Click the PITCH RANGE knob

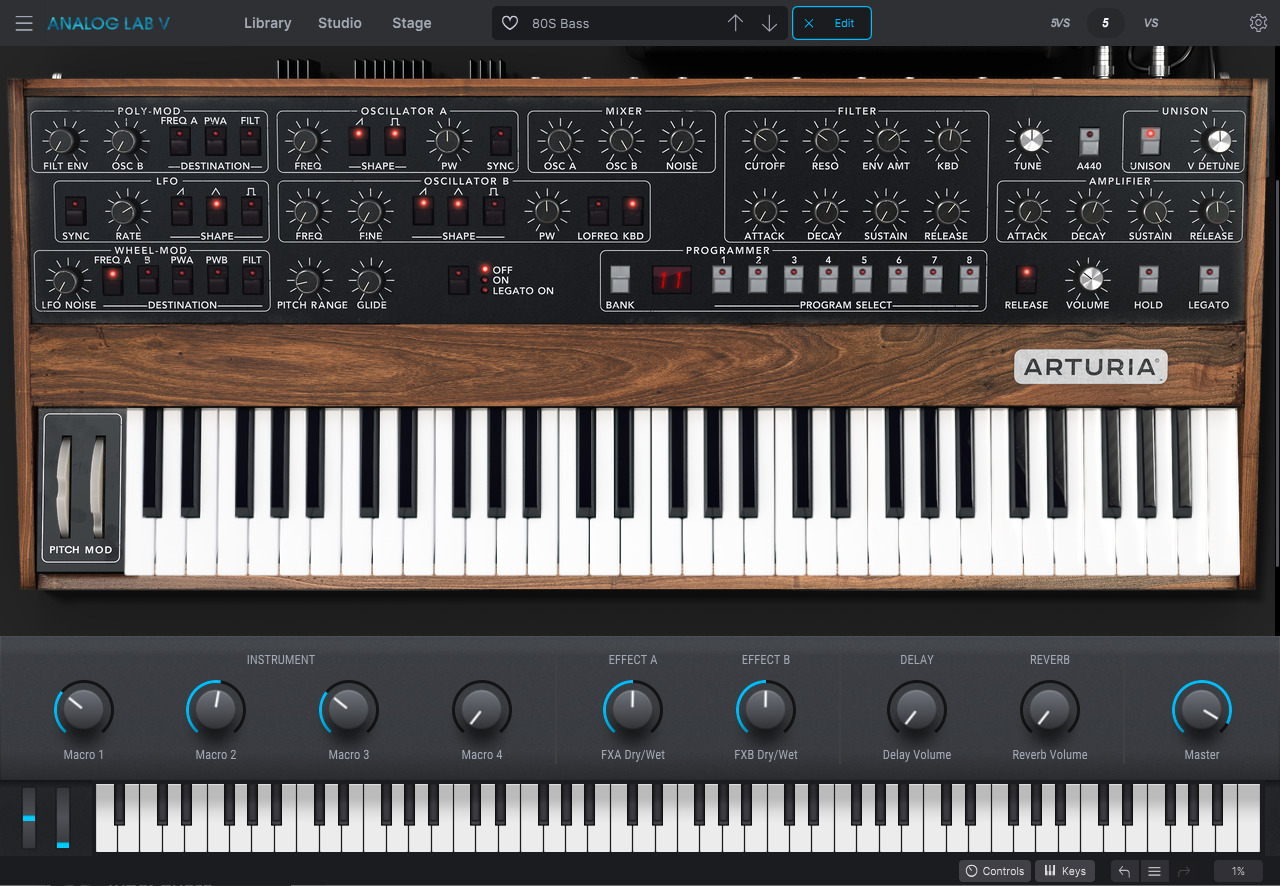[309, 280]
